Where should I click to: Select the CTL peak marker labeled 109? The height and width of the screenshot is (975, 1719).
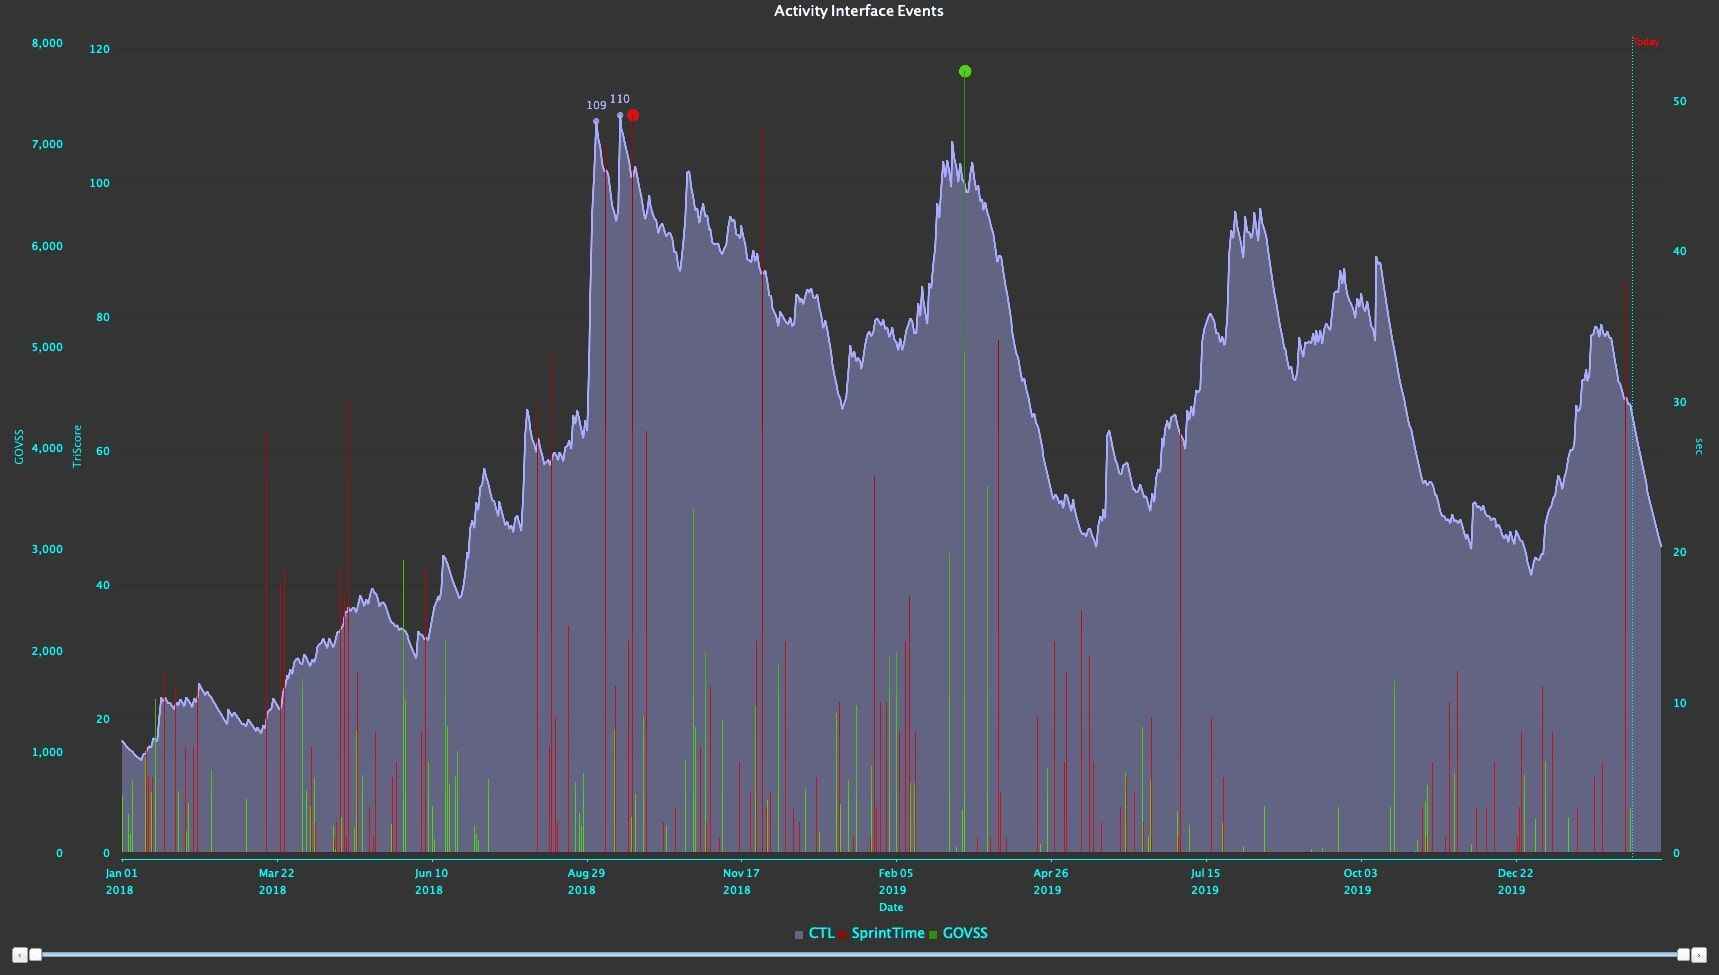pyautogui.click(x=596, y=121)
